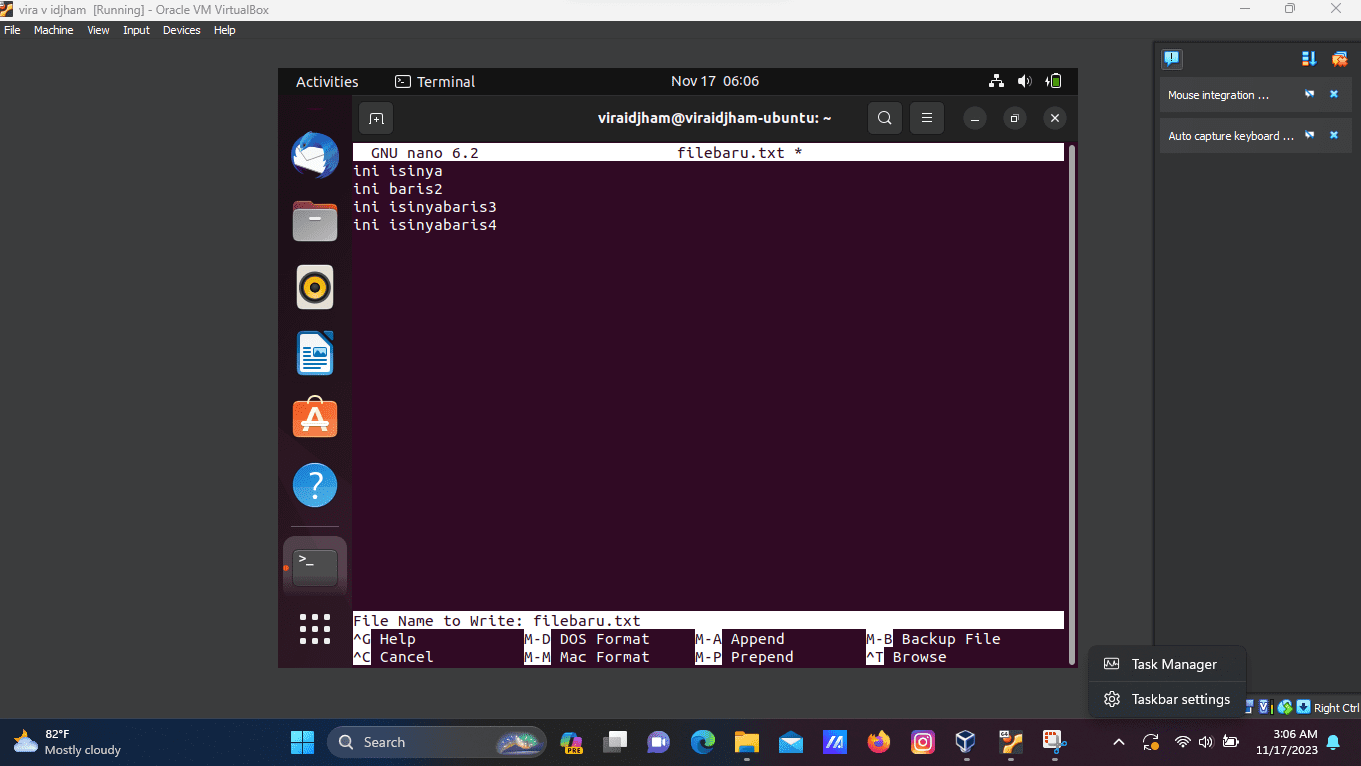This screenshot has height=766, width=1361.
Task: Click the Windows Start button
Action: (302, 742)
